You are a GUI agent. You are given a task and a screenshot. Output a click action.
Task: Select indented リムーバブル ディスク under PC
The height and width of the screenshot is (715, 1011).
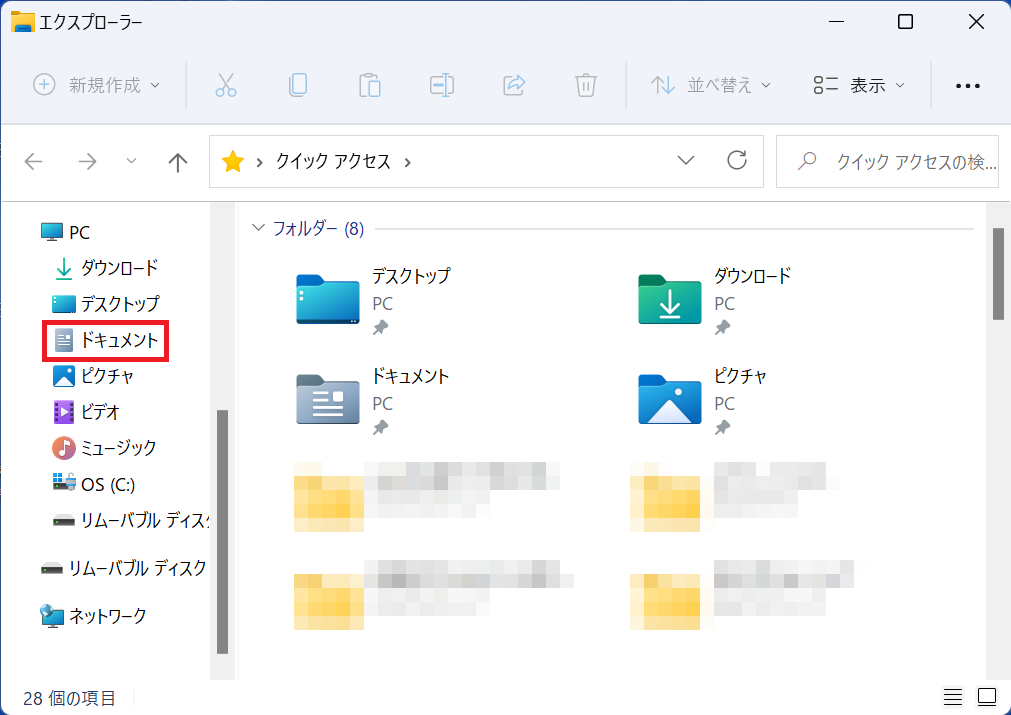(131, 520)
